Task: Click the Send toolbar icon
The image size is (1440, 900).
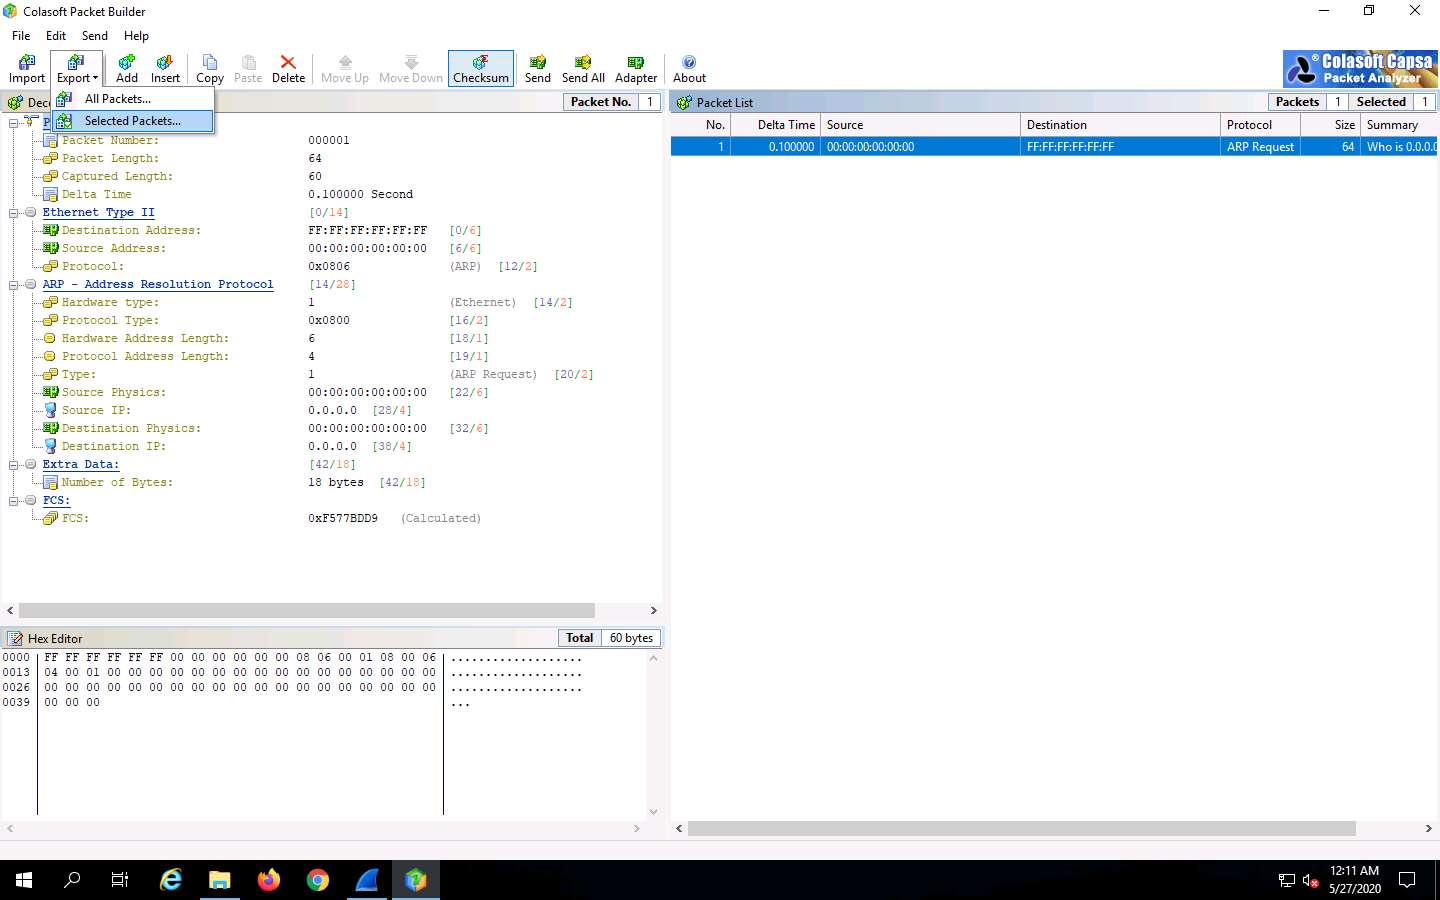Action: click(538, 69)
